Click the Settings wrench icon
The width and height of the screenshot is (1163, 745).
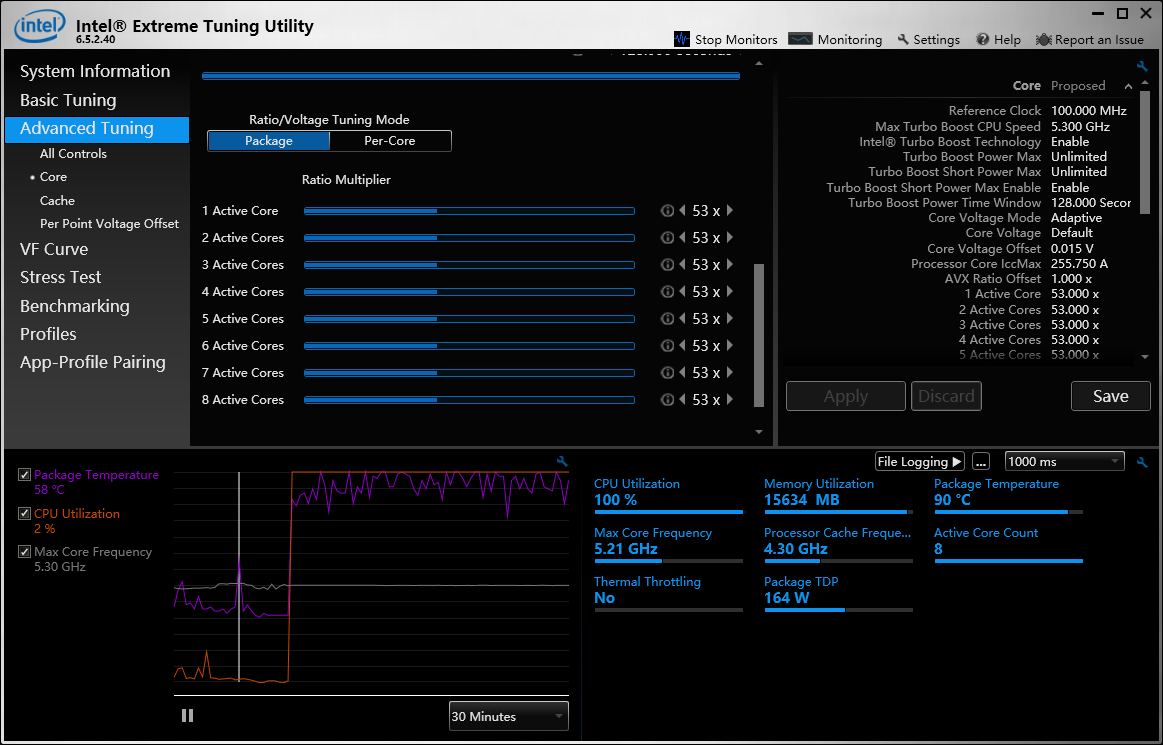tap(903, 40)
